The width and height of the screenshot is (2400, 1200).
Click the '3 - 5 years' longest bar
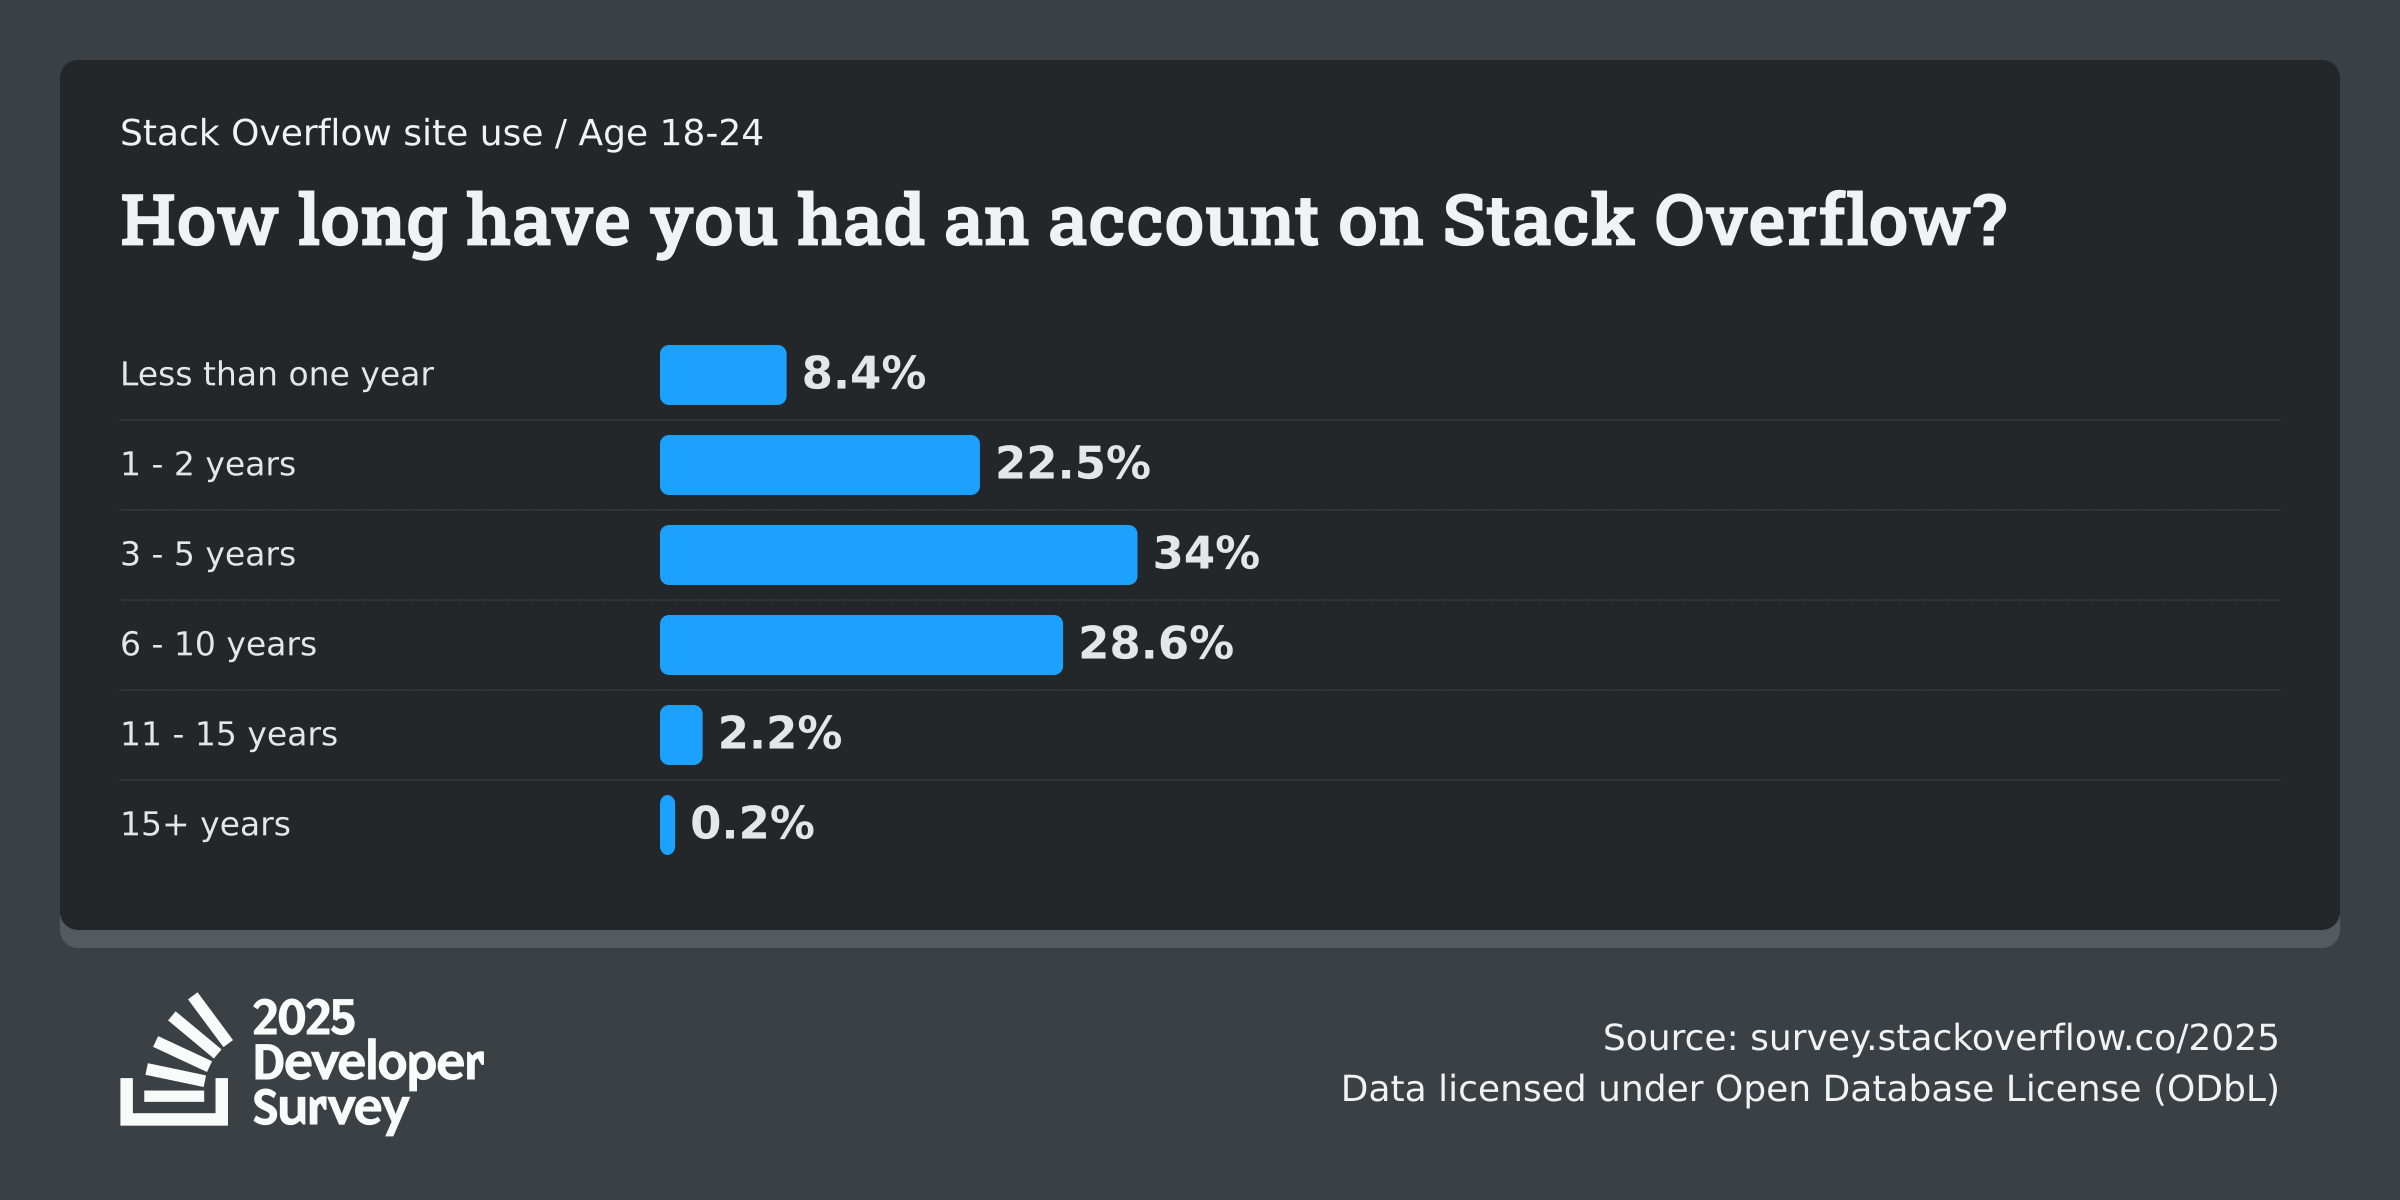pos(899,555)
